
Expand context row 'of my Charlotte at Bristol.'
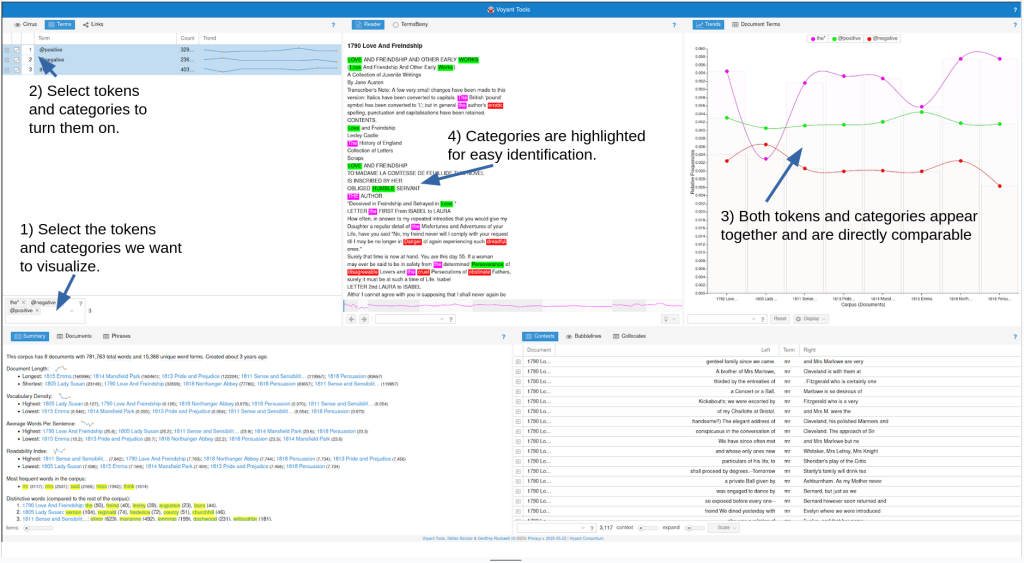pyautogui.click(x=518, y=411)
